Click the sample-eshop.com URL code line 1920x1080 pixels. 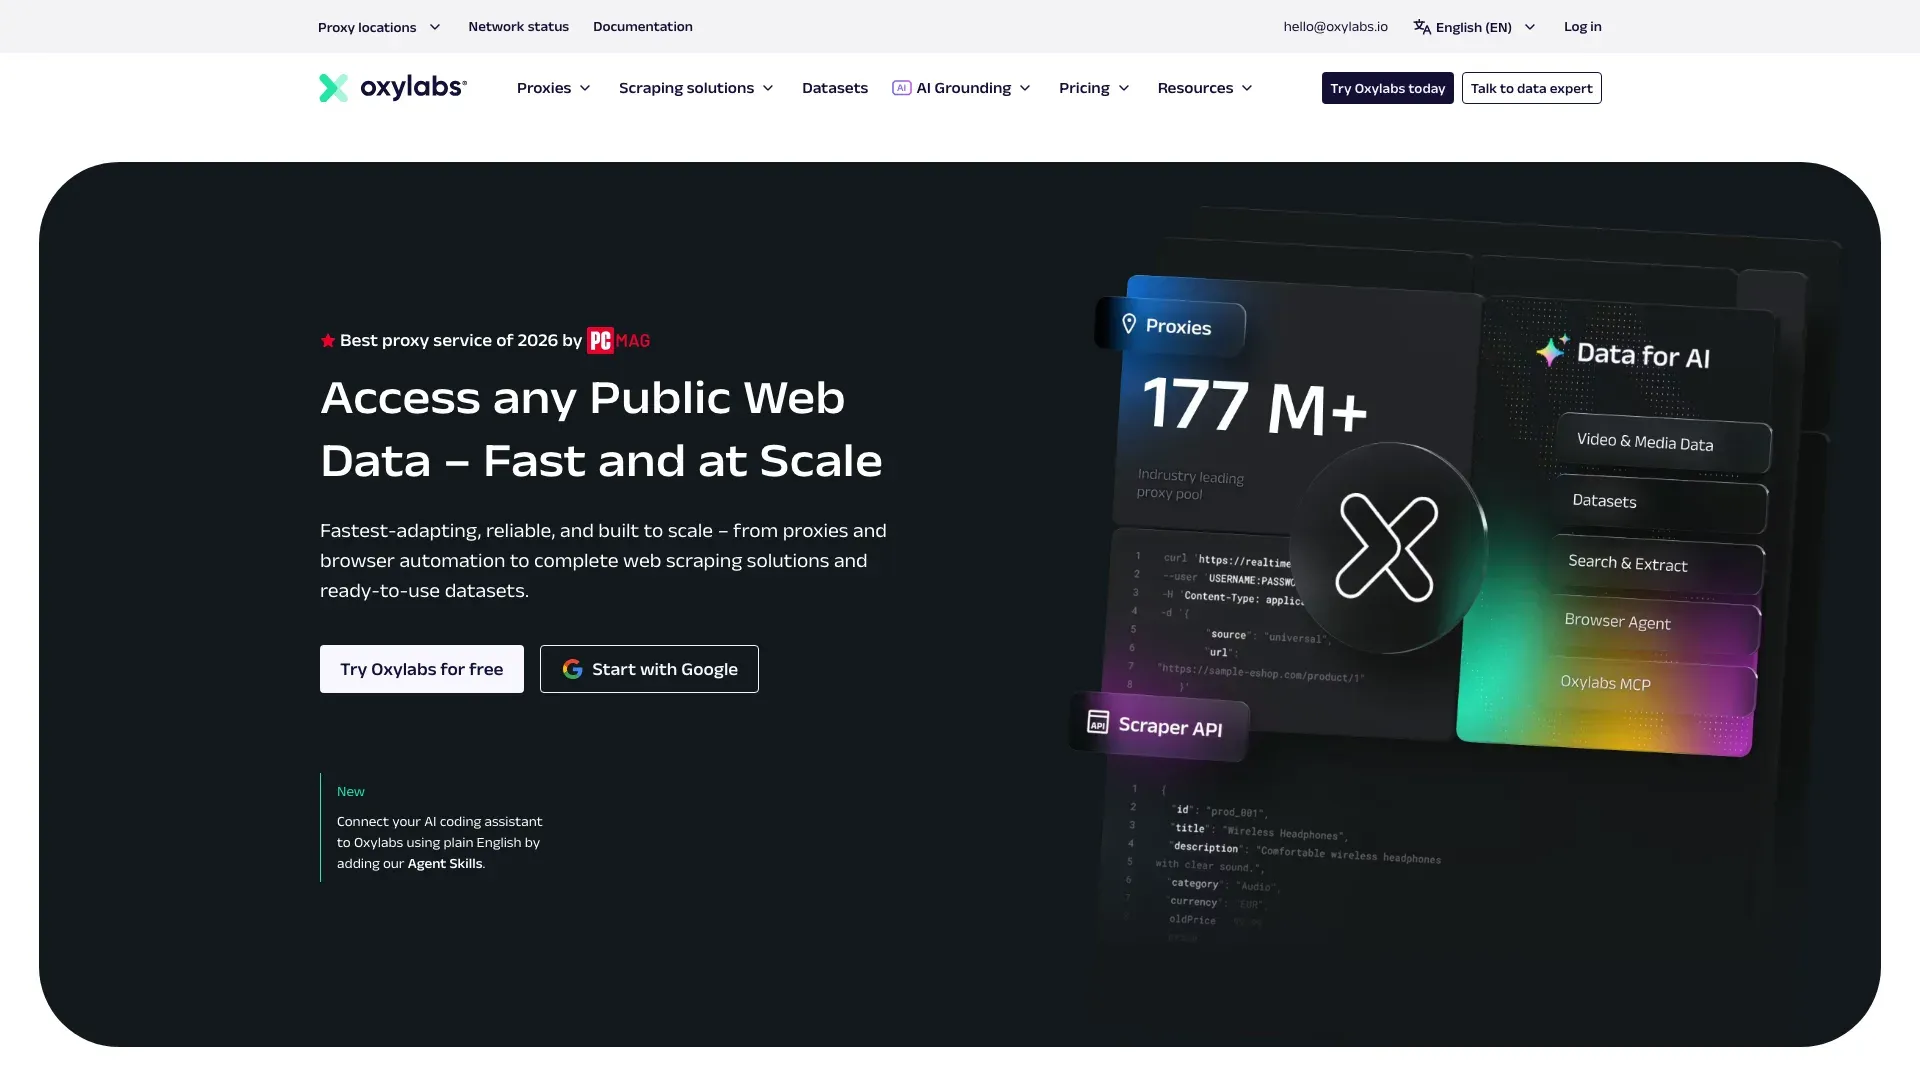pos(1260,672)
